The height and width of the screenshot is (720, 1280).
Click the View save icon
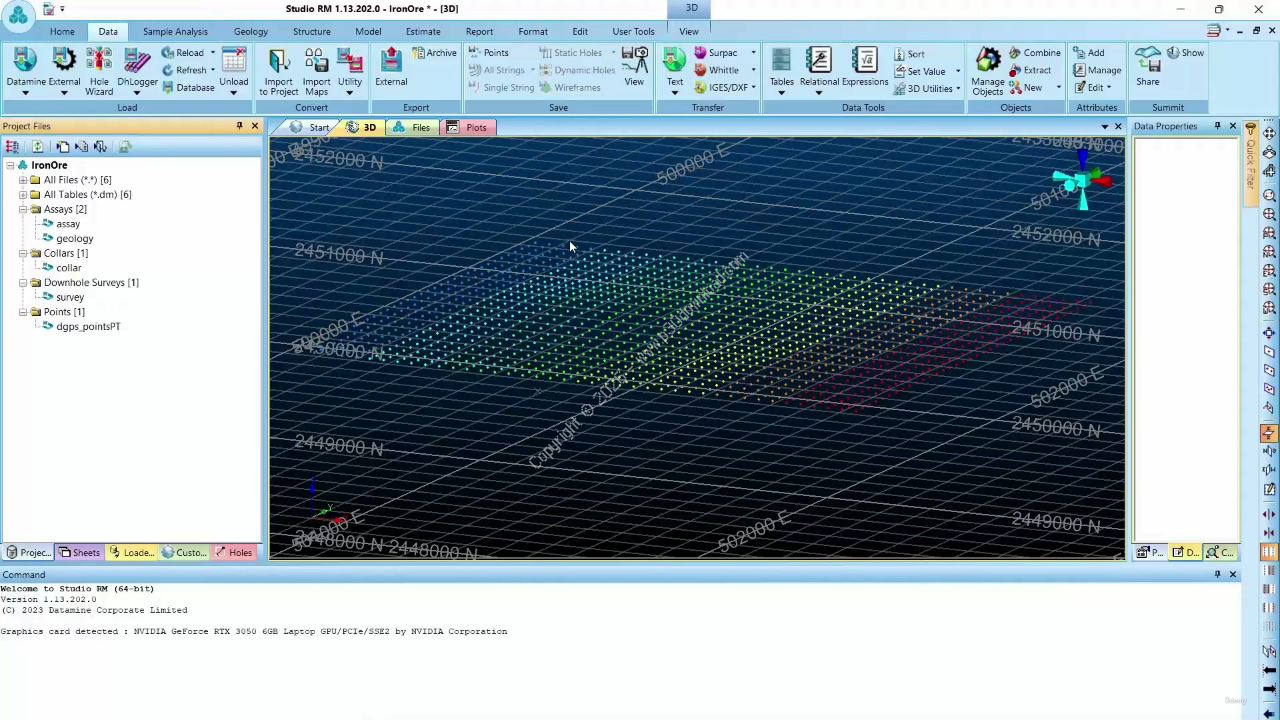tap(634, 66)
